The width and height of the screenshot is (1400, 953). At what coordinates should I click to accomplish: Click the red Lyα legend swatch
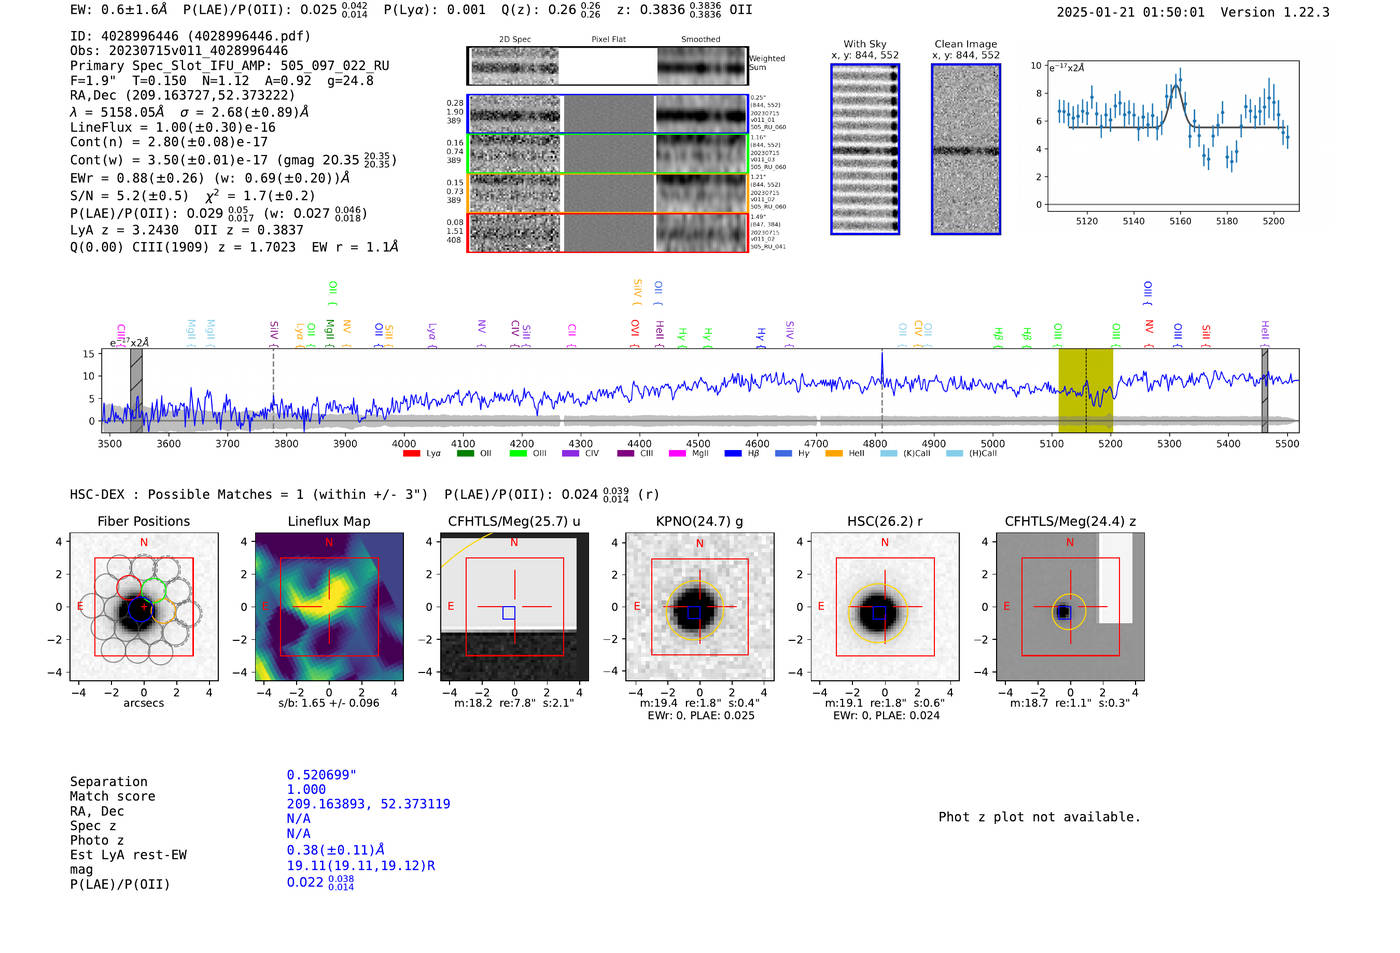tap(411, 454)
